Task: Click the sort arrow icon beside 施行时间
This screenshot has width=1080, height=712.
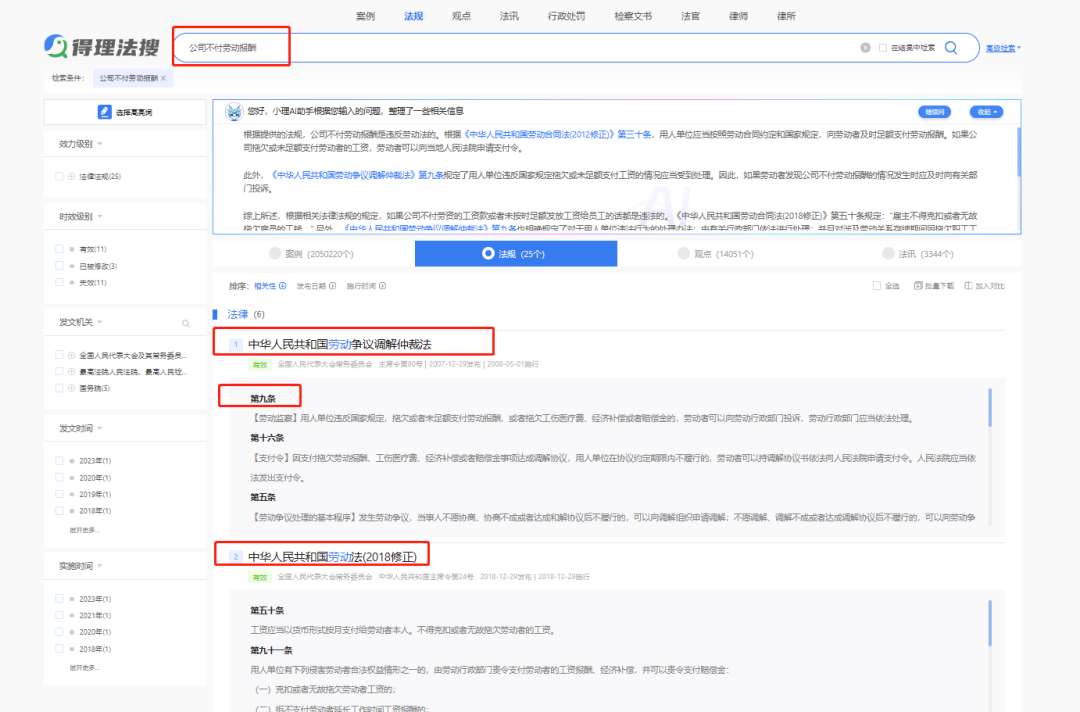Action: tap(383, 286)
